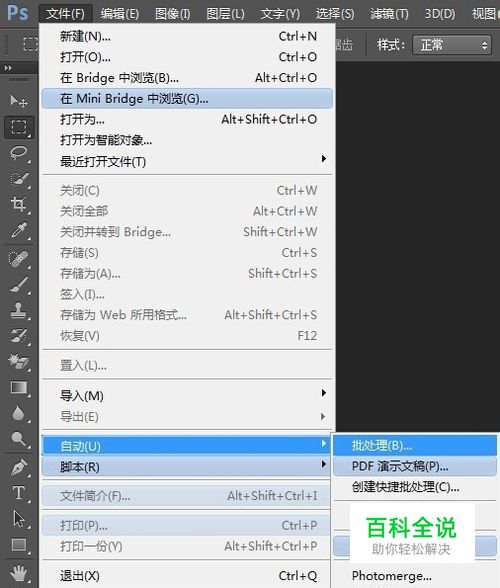Click the 打印一份(Y) menu entry

[187, 546]
